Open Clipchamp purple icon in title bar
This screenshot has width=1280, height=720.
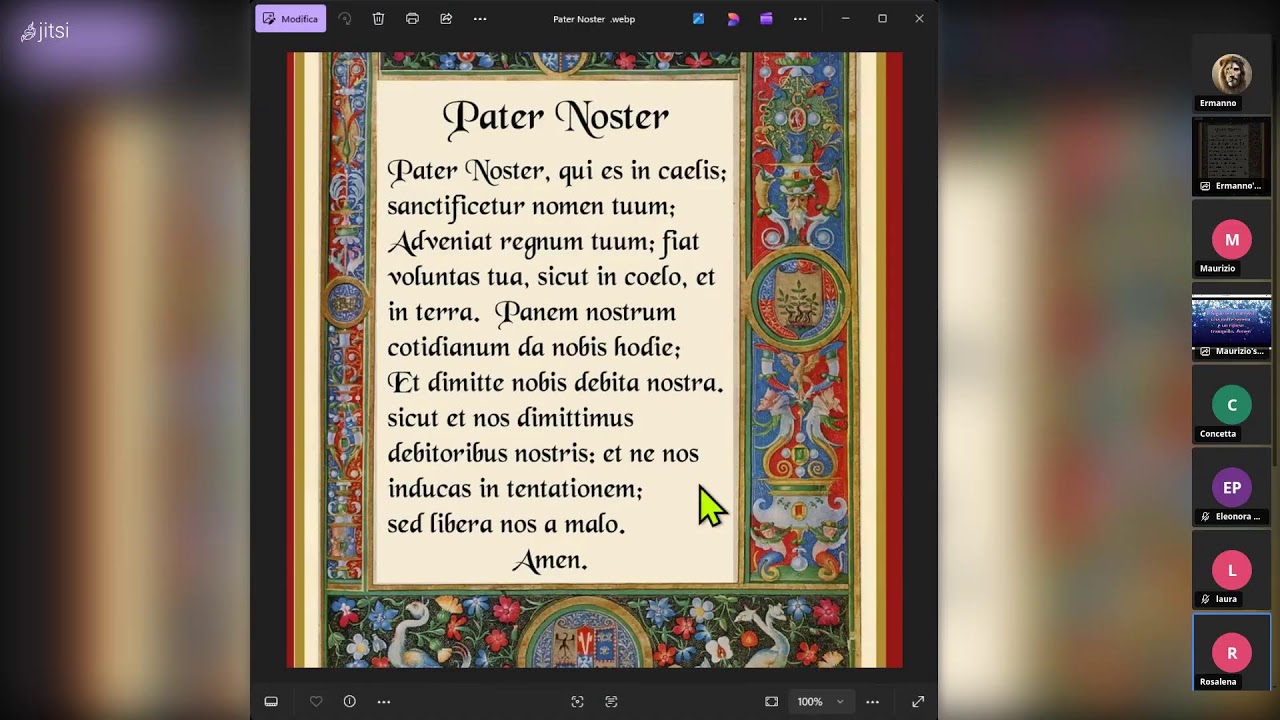tap(766, 19)
